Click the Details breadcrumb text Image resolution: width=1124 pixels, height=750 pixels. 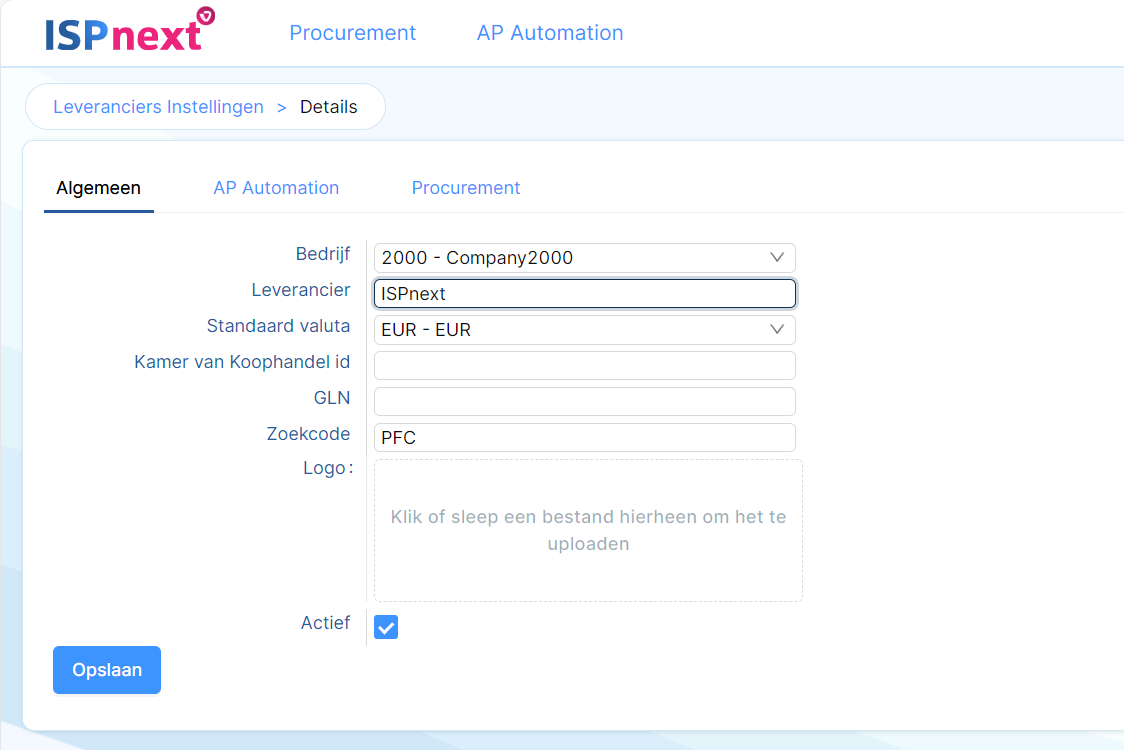(328, 107)
